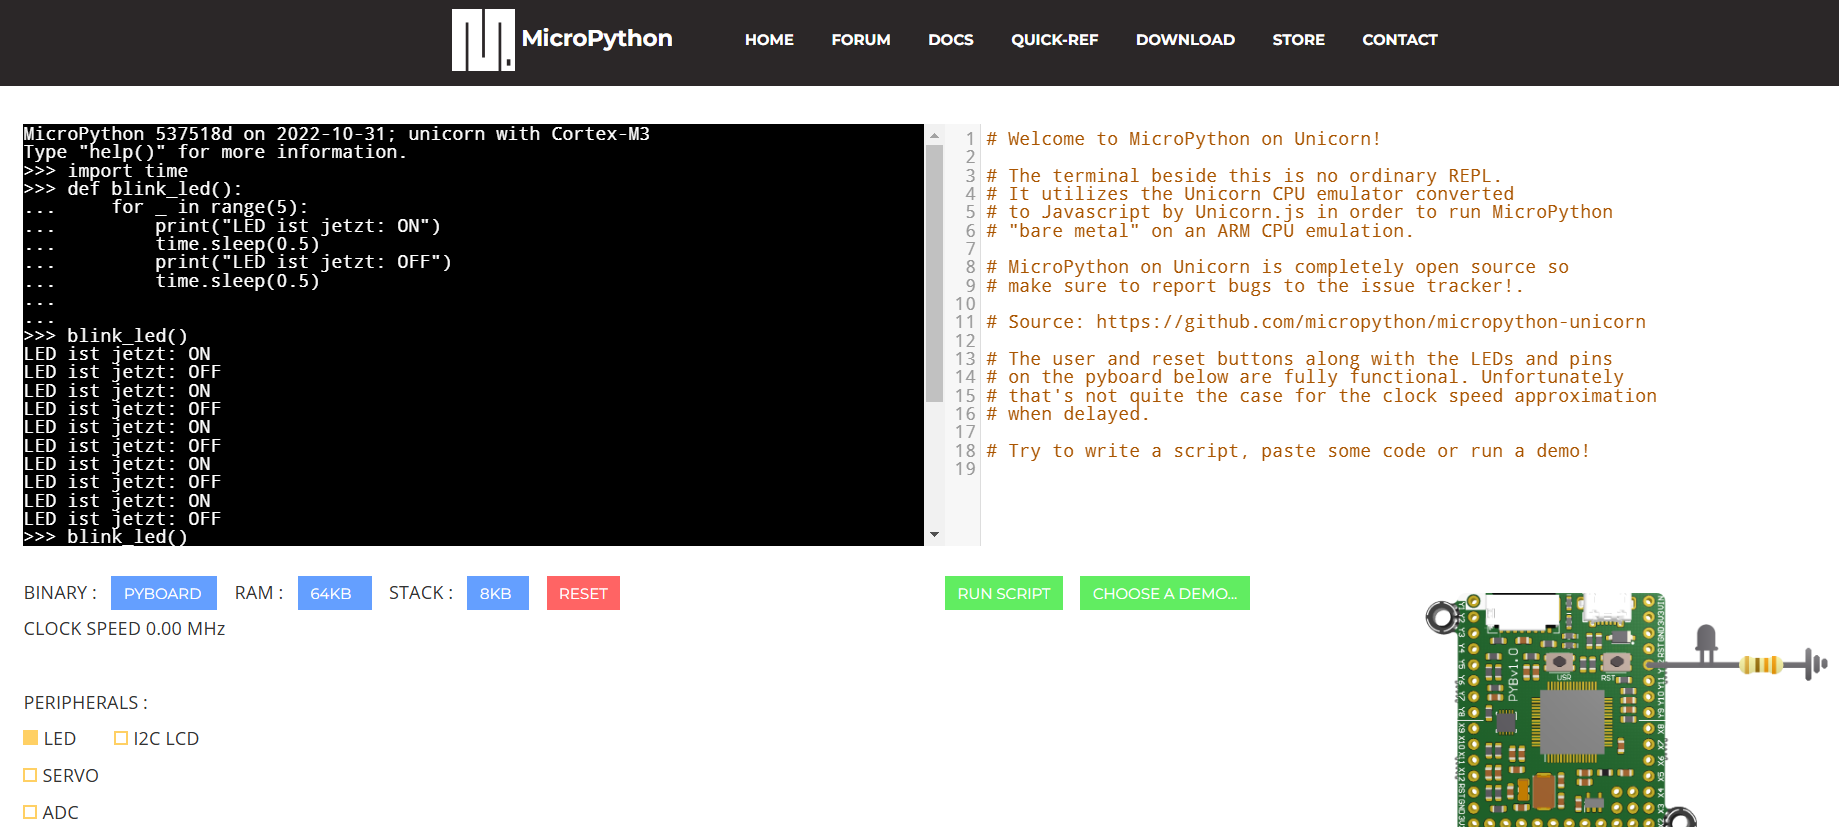Click the 'PERIPHERALS :' label
Screen dimensions: 1839x827
coord(86,703)
